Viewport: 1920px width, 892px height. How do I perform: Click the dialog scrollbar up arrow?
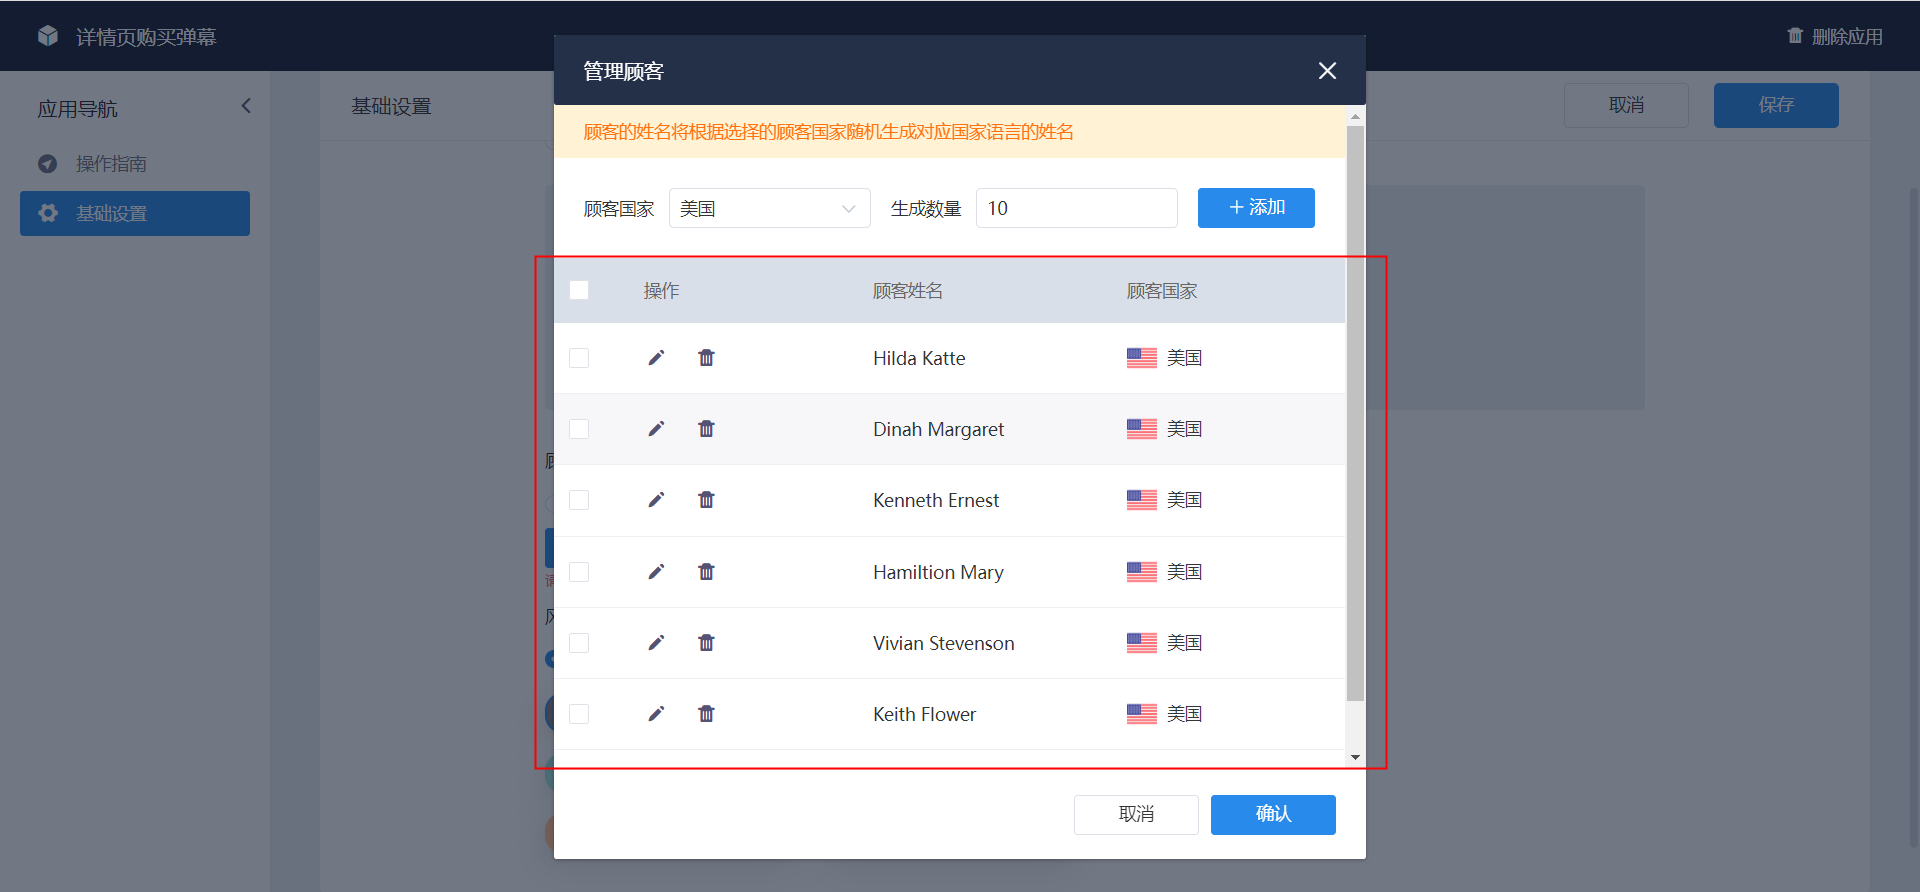1355,116
